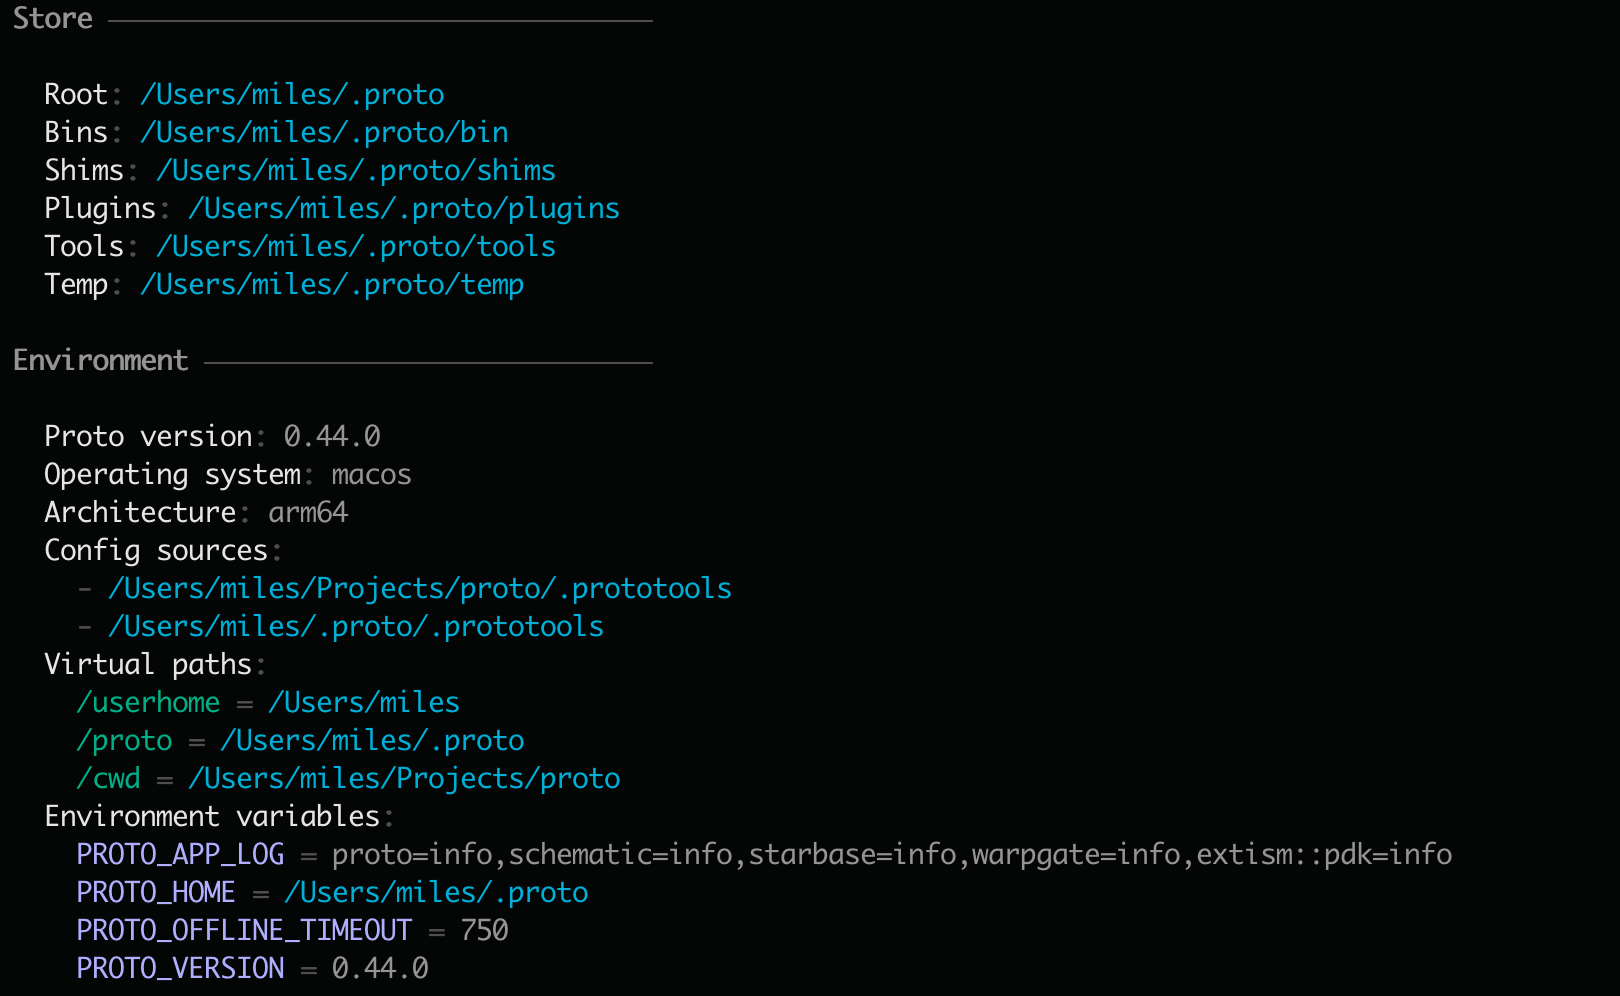
Task: Select the PROTO_HOME variable name
Action: (156, 893)
